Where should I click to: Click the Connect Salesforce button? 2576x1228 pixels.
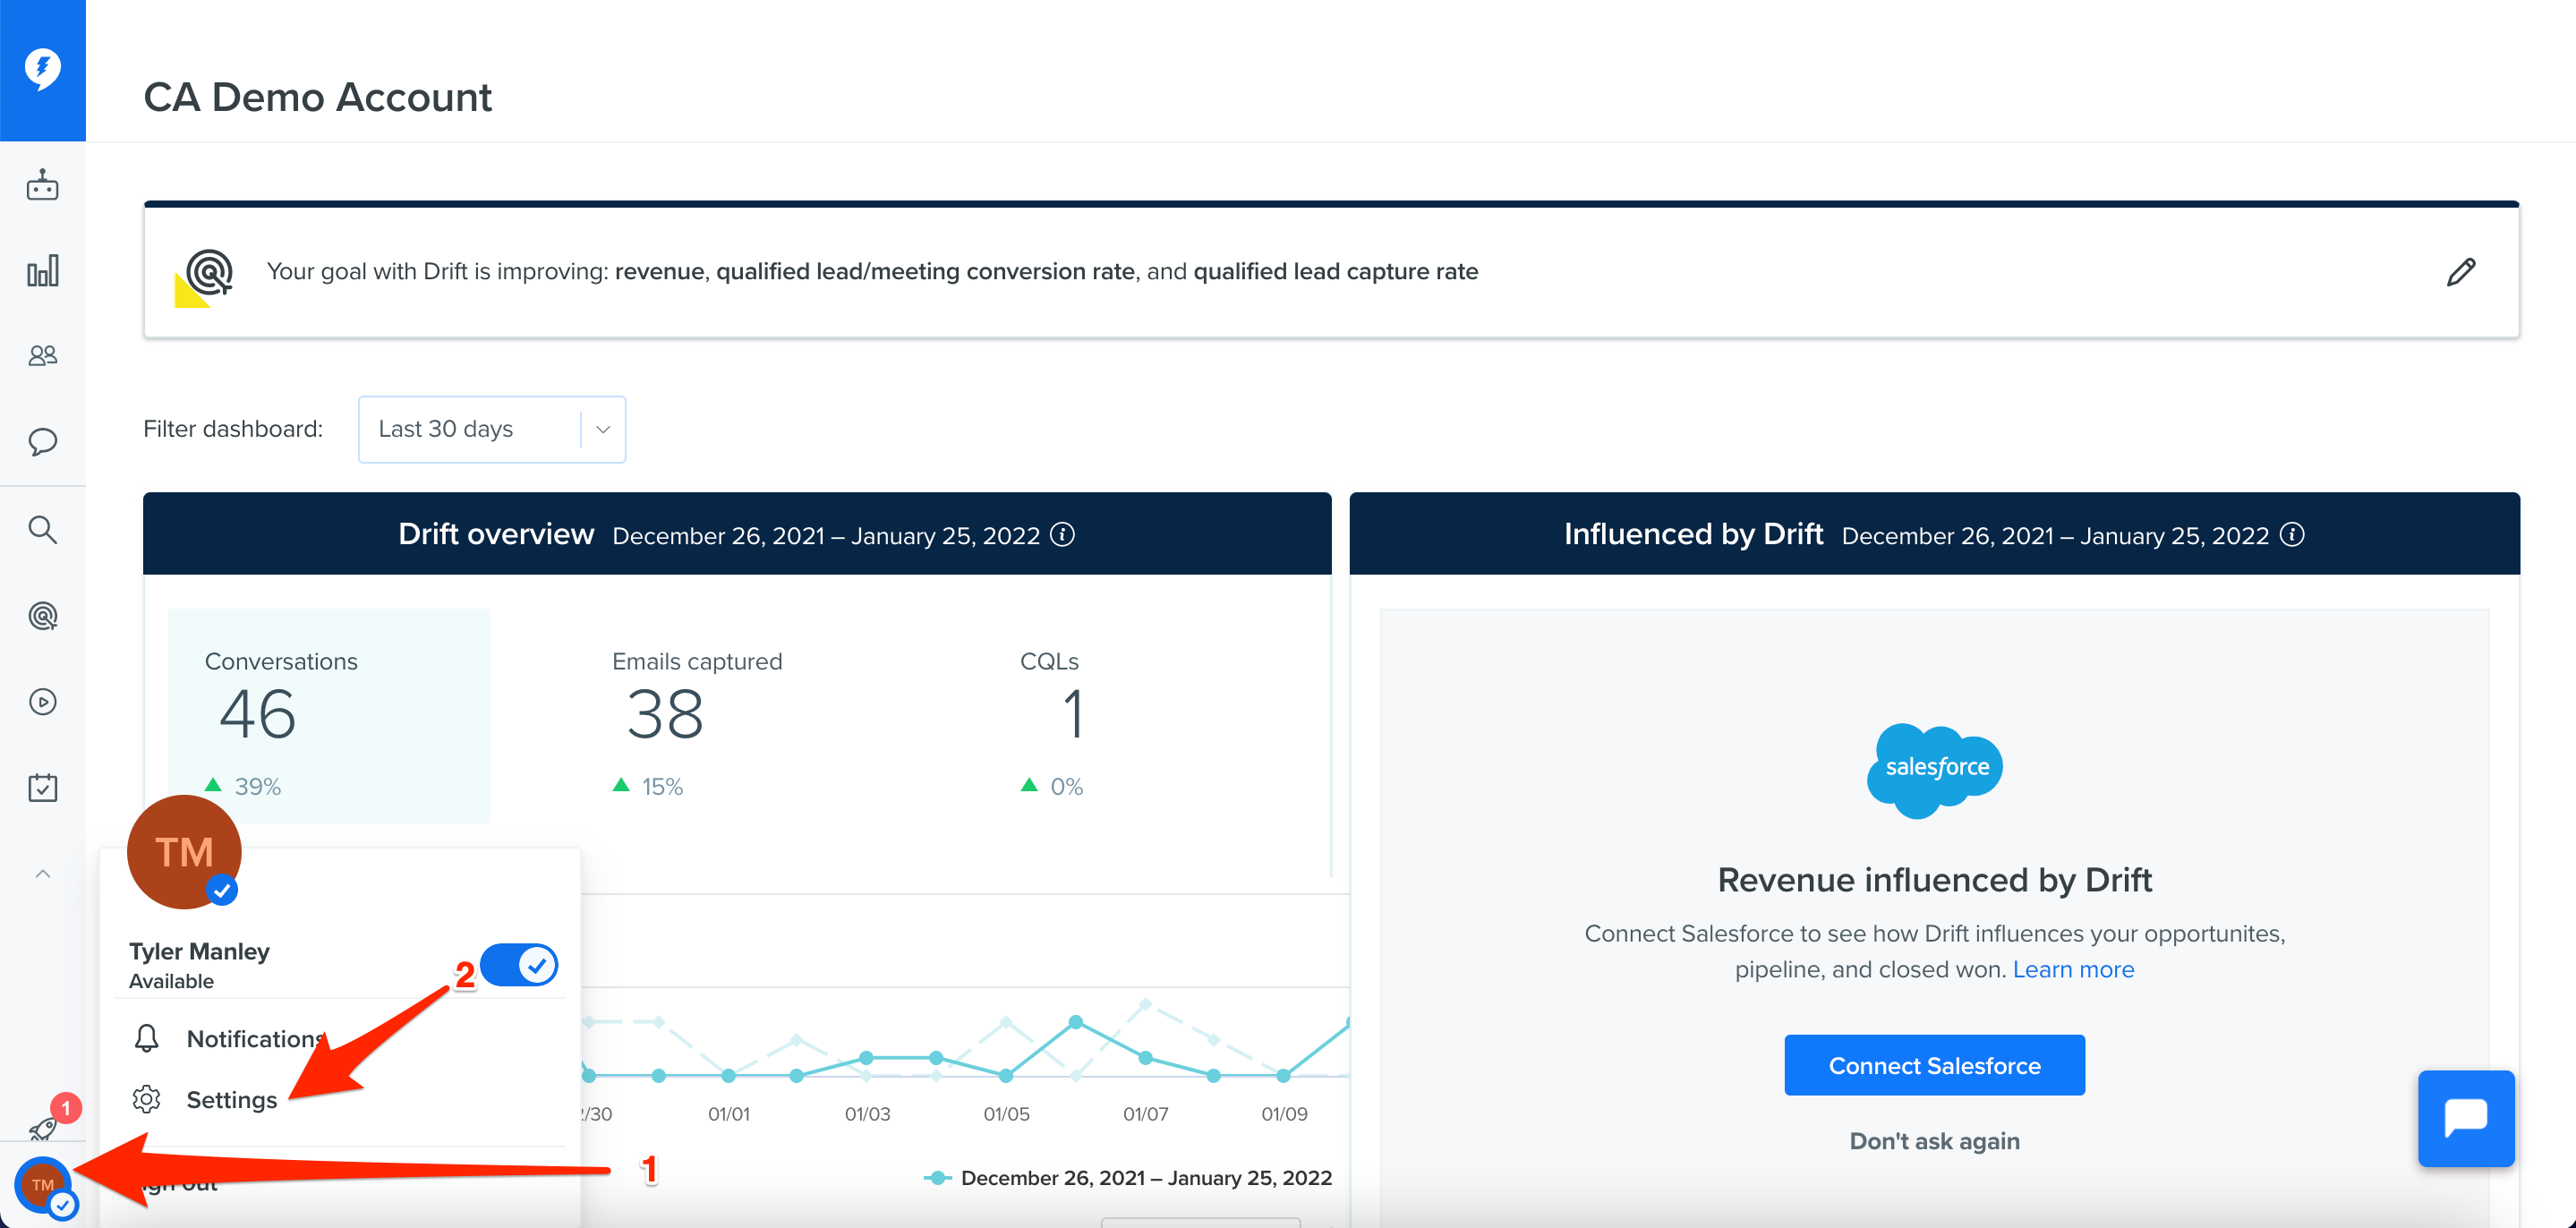coord(1935,1065)
